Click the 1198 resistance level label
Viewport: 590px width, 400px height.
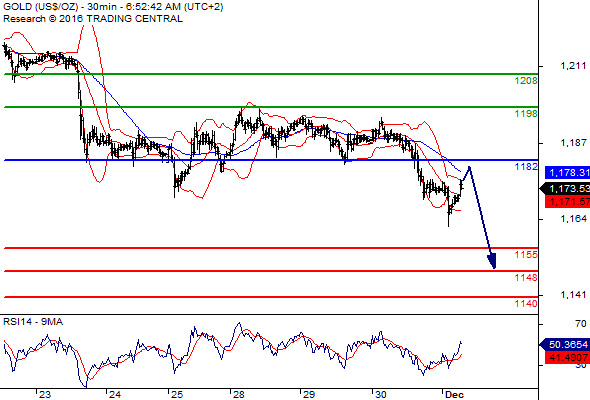coord(526,113)
